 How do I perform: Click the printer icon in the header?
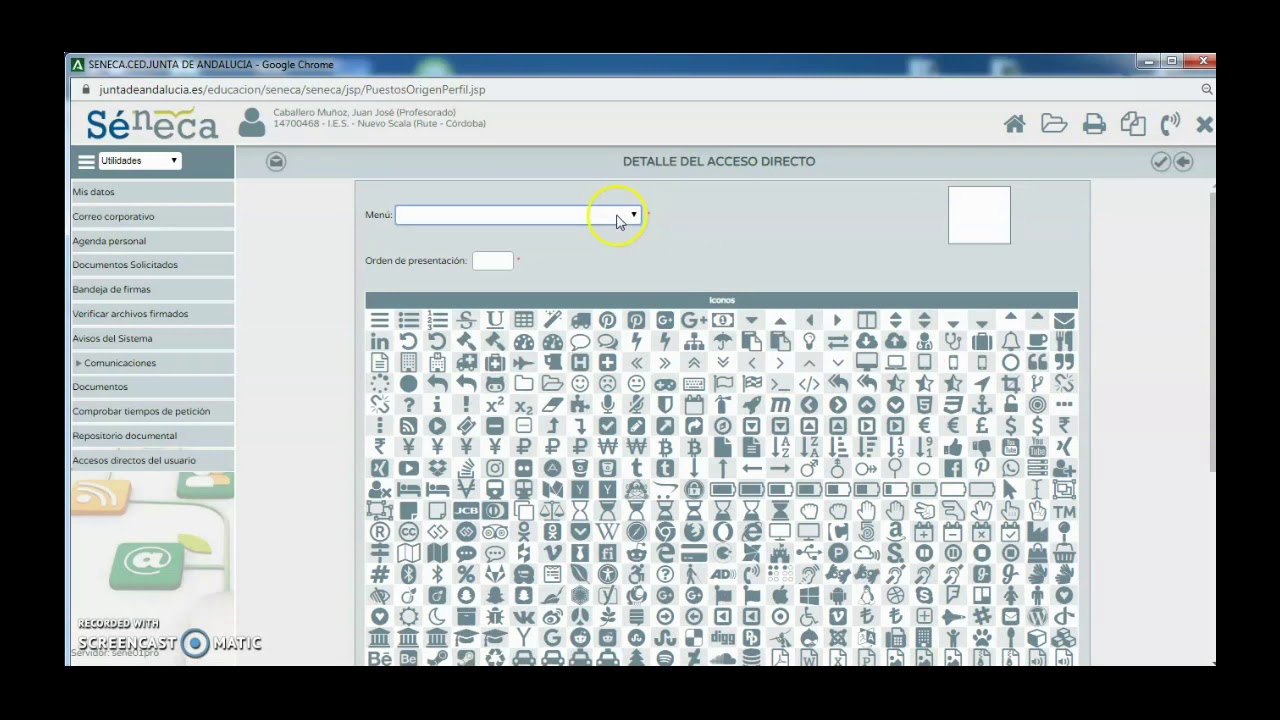[x=1094, y=124]
